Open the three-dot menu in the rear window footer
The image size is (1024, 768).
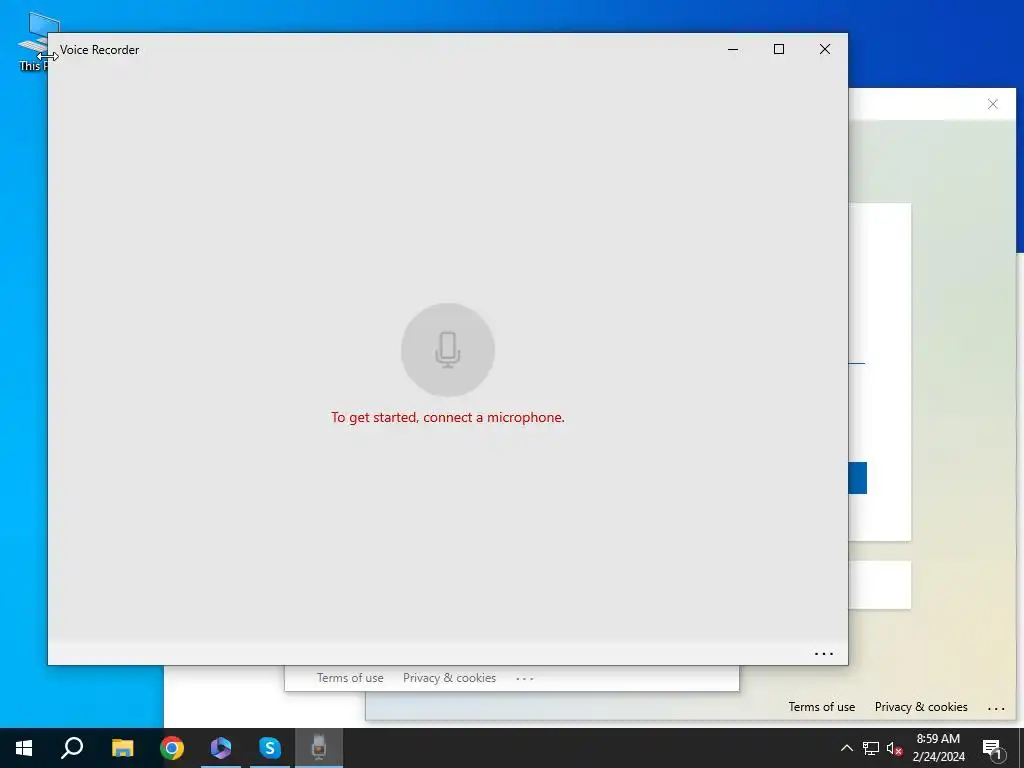coord(997,708)
